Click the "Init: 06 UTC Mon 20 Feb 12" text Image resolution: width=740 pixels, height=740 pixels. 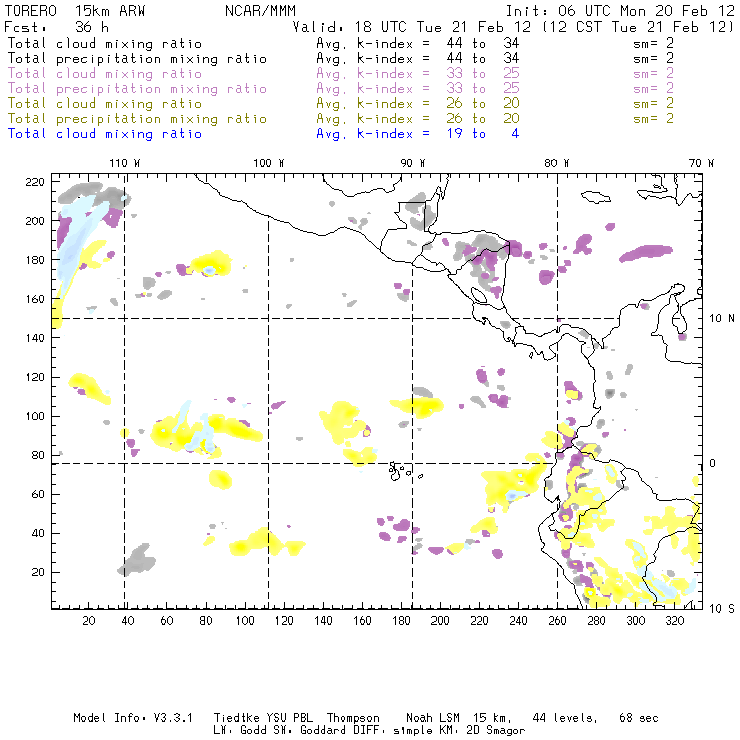[x=620, y=11]
